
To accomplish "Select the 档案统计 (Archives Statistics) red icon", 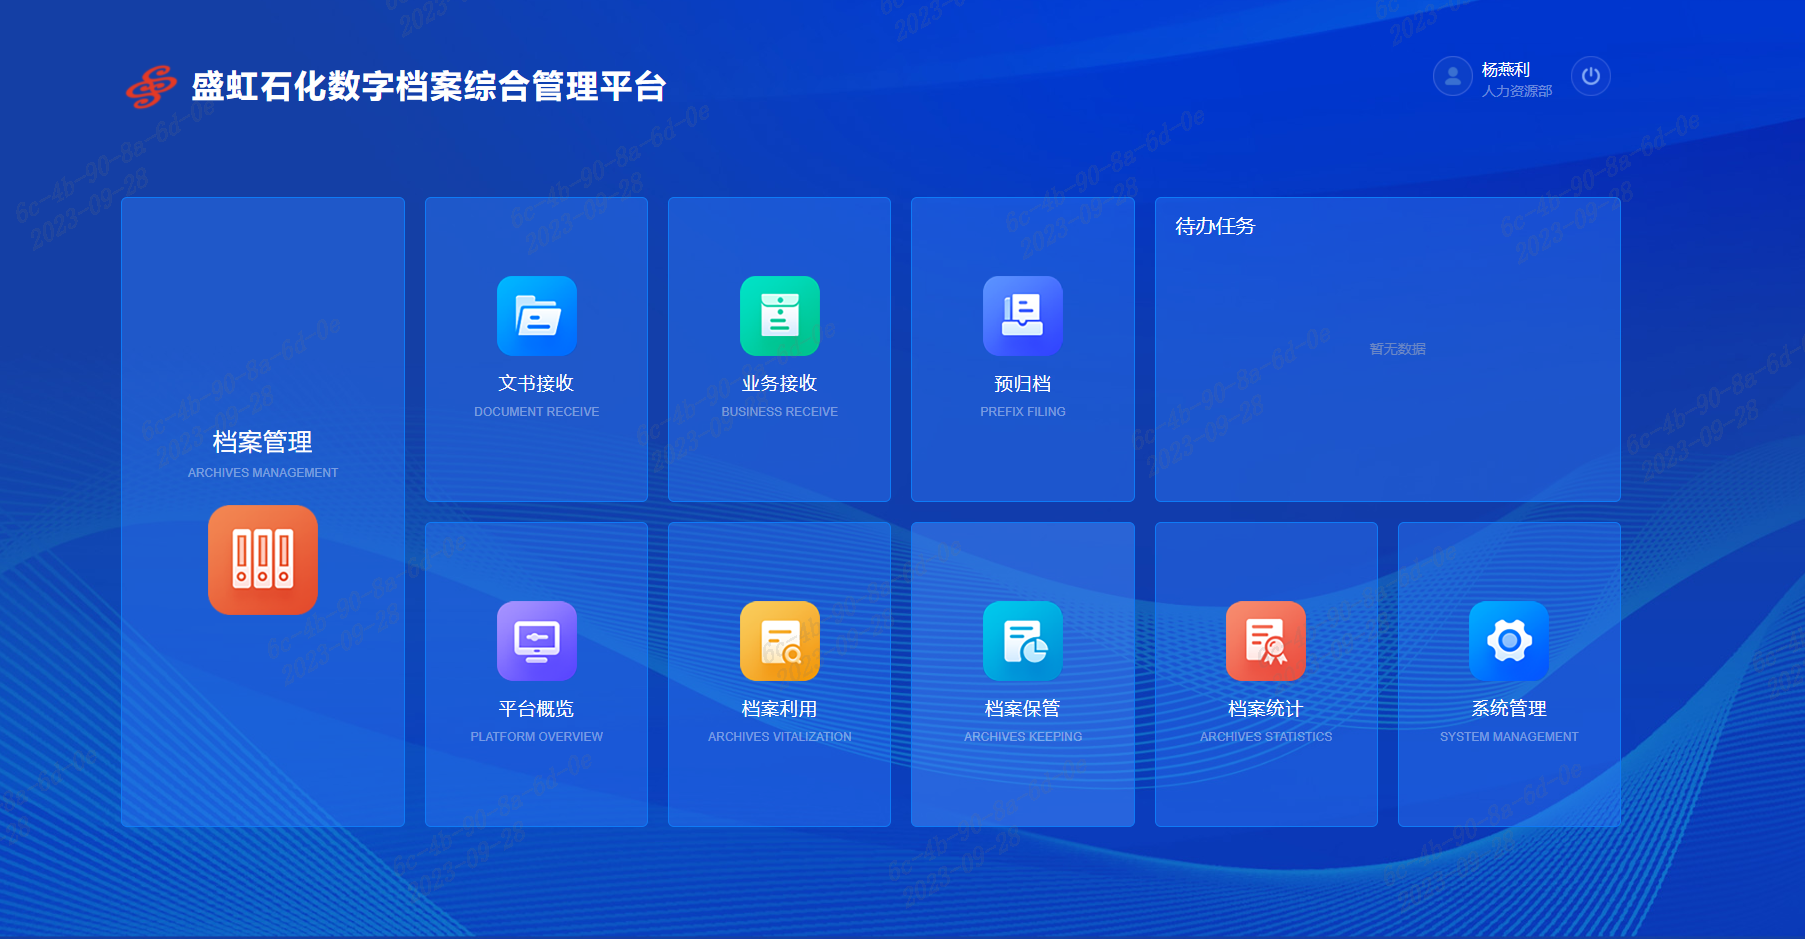I will [x=1265, y=641].
